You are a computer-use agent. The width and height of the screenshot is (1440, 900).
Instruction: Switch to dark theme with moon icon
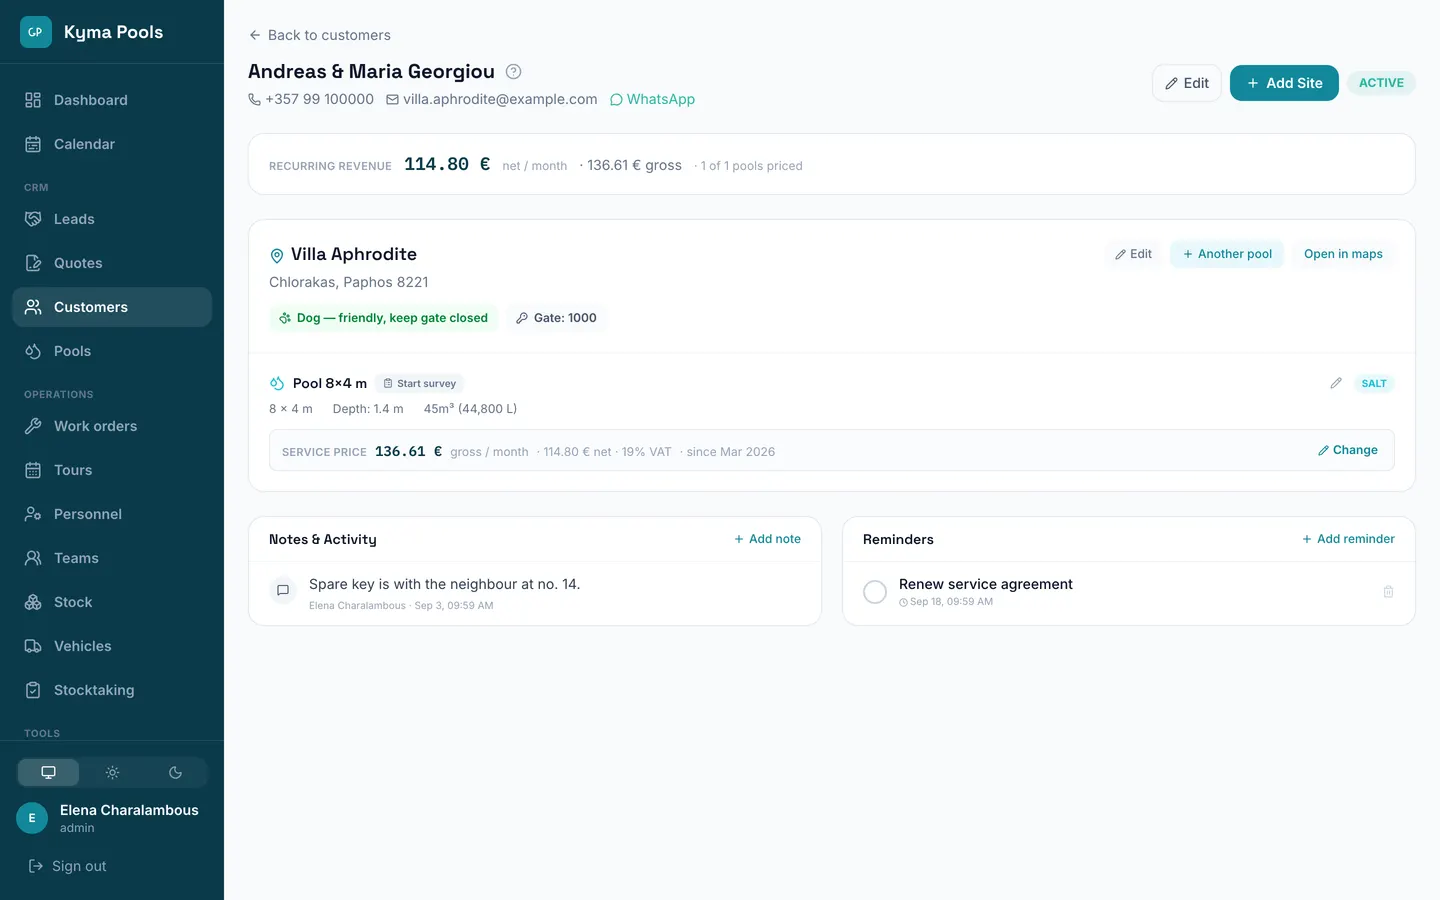pyautogui.click(x=175, y=772)
